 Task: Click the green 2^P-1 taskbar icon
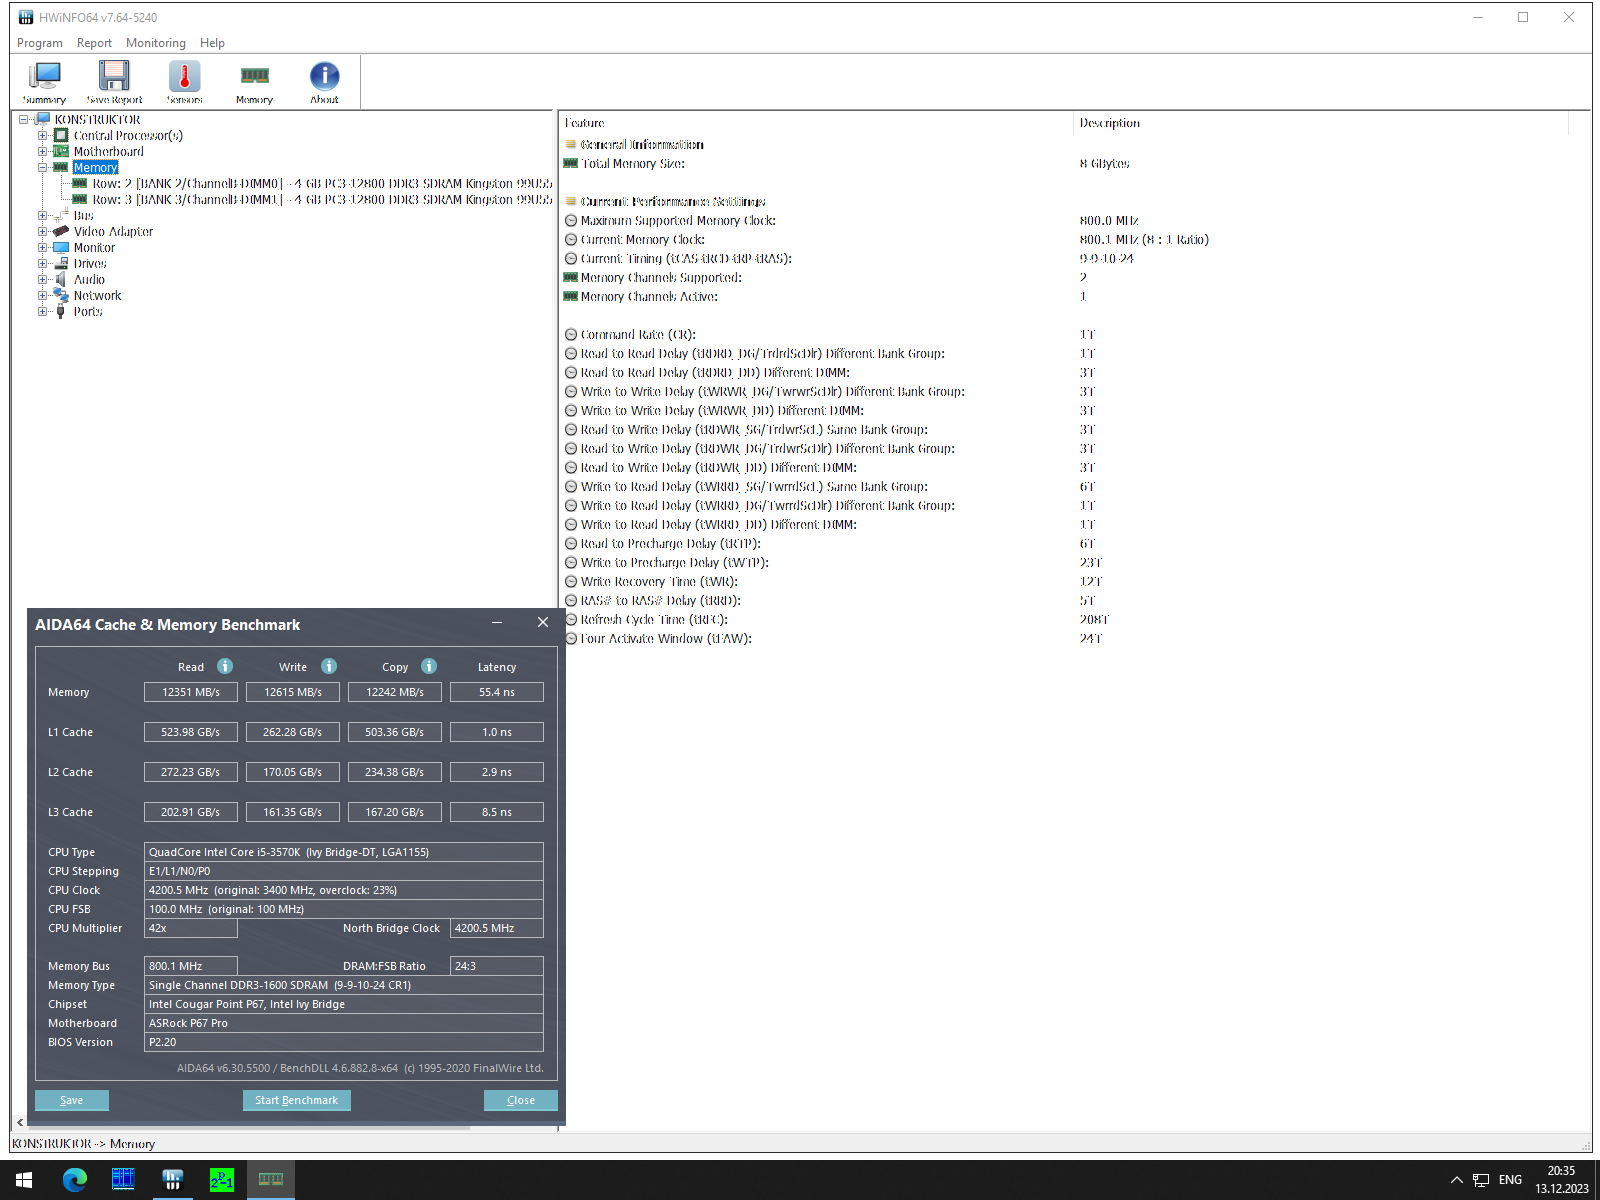[x=221, y=1180]
